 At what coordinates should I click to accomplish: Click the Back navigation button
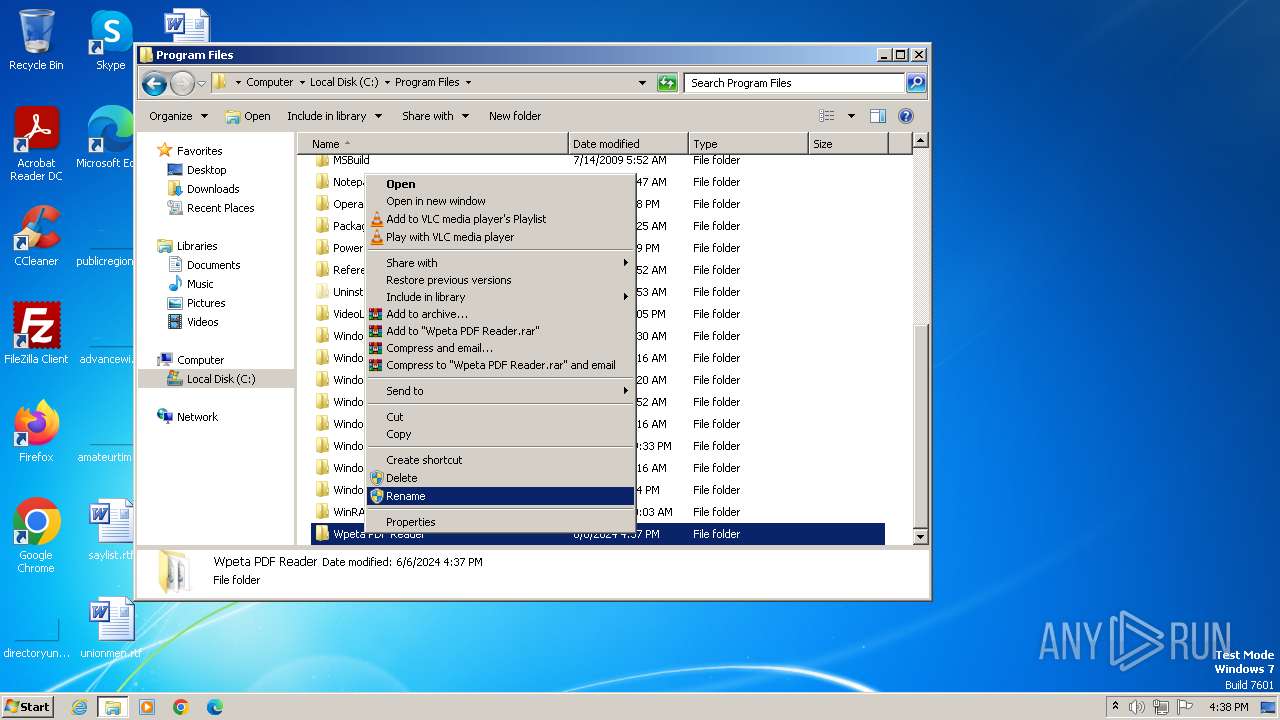(154, 83)
